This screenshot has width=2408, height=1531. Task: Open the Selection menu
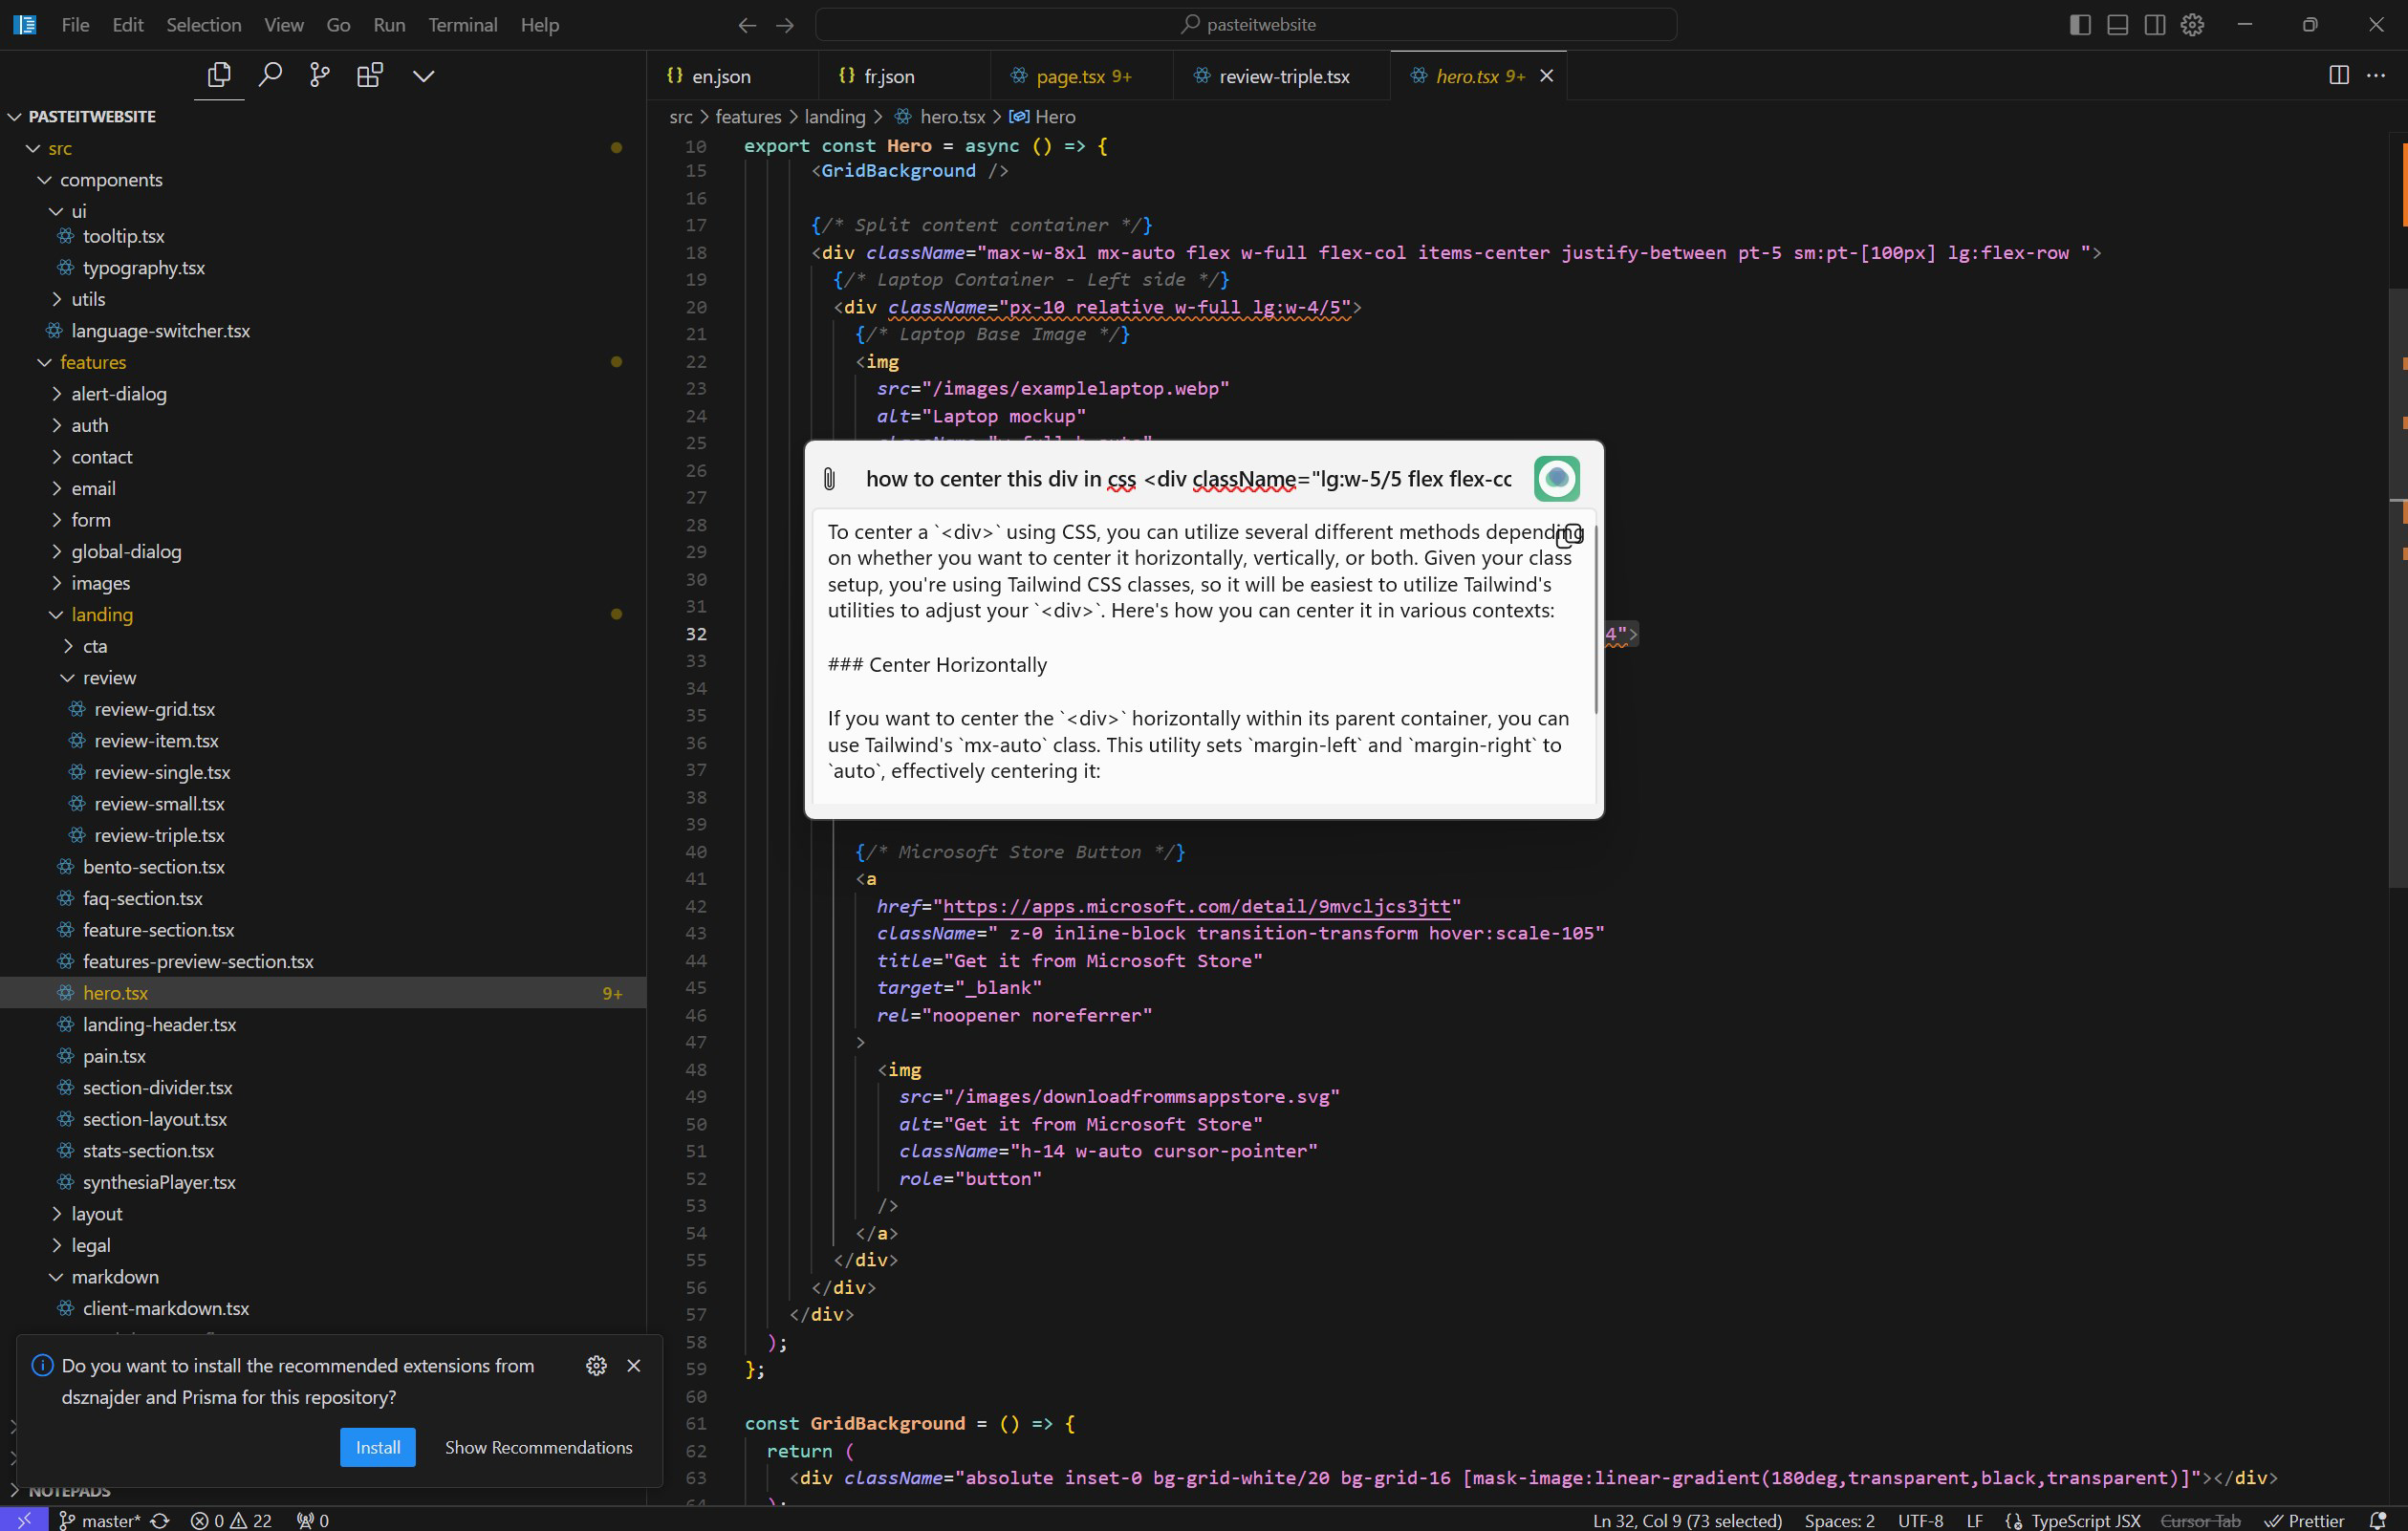[x=204, y=25]
